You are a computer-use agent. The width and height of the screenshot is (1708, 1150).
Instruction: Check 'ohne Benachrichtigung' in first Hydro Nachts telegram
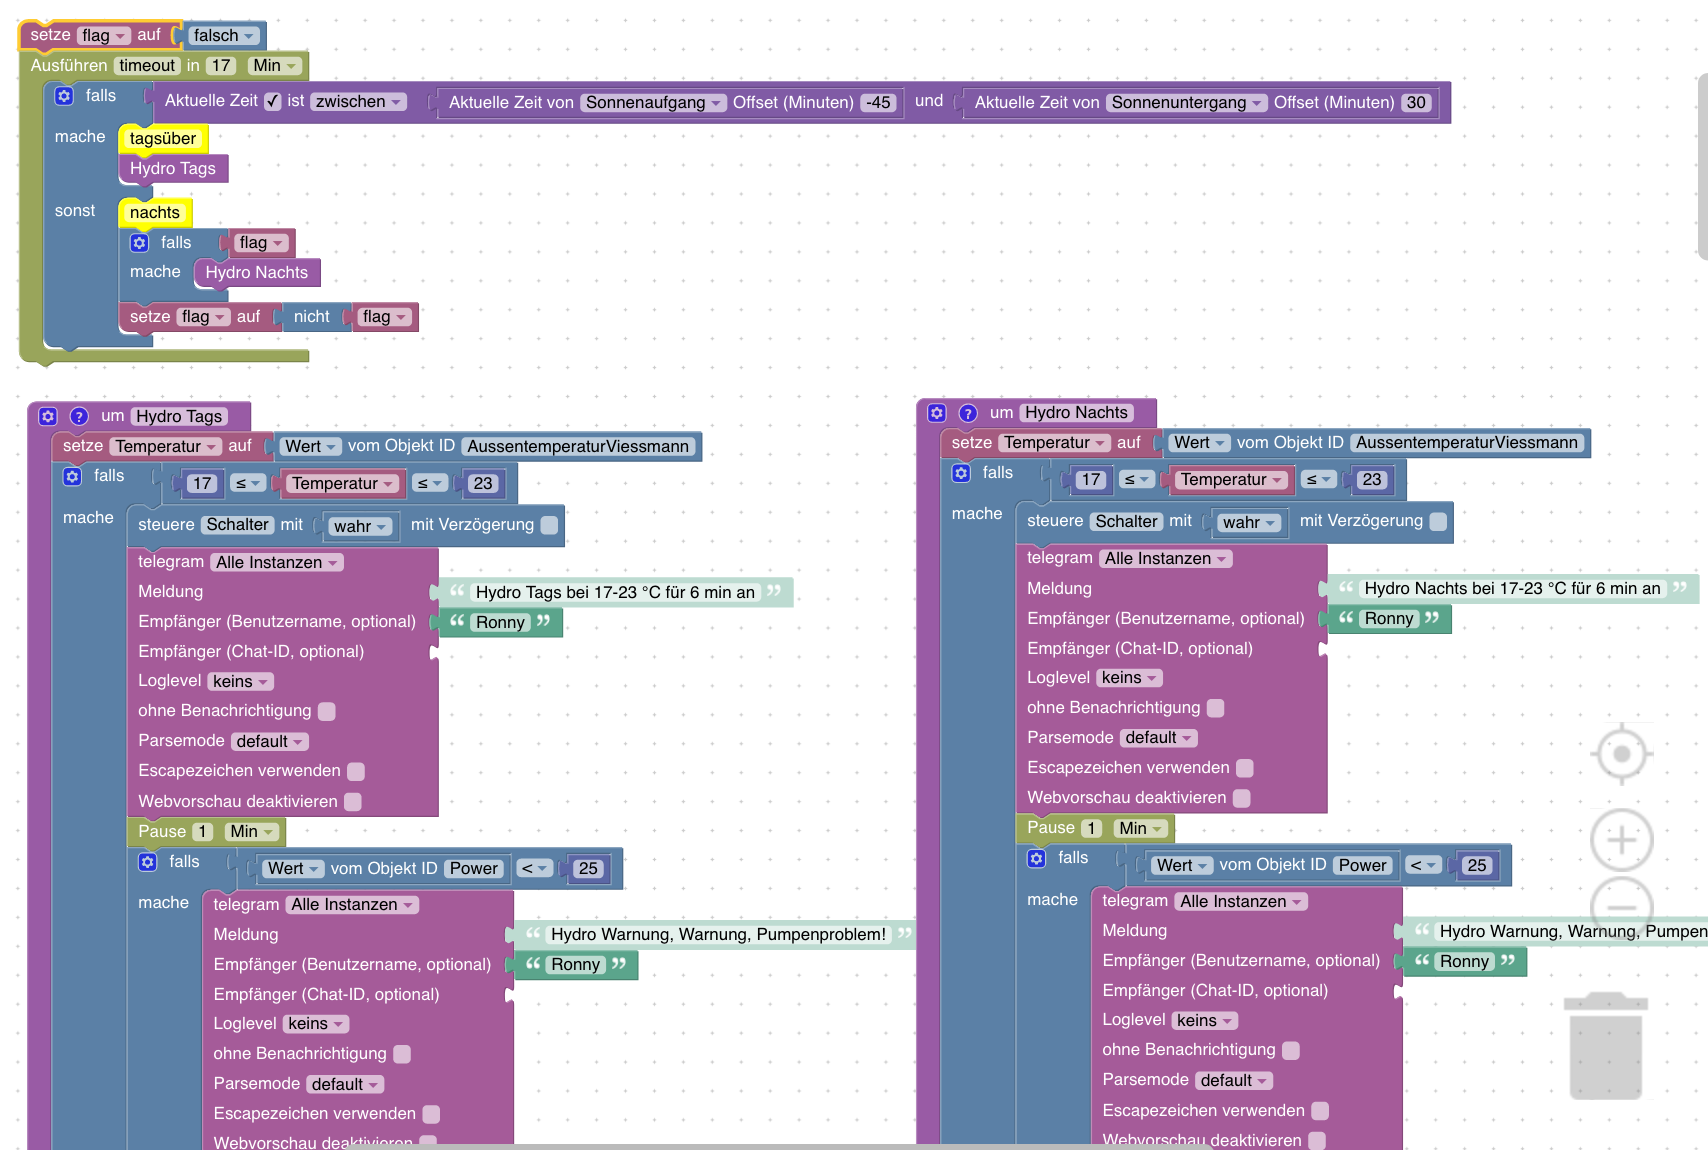[1215, 708]
